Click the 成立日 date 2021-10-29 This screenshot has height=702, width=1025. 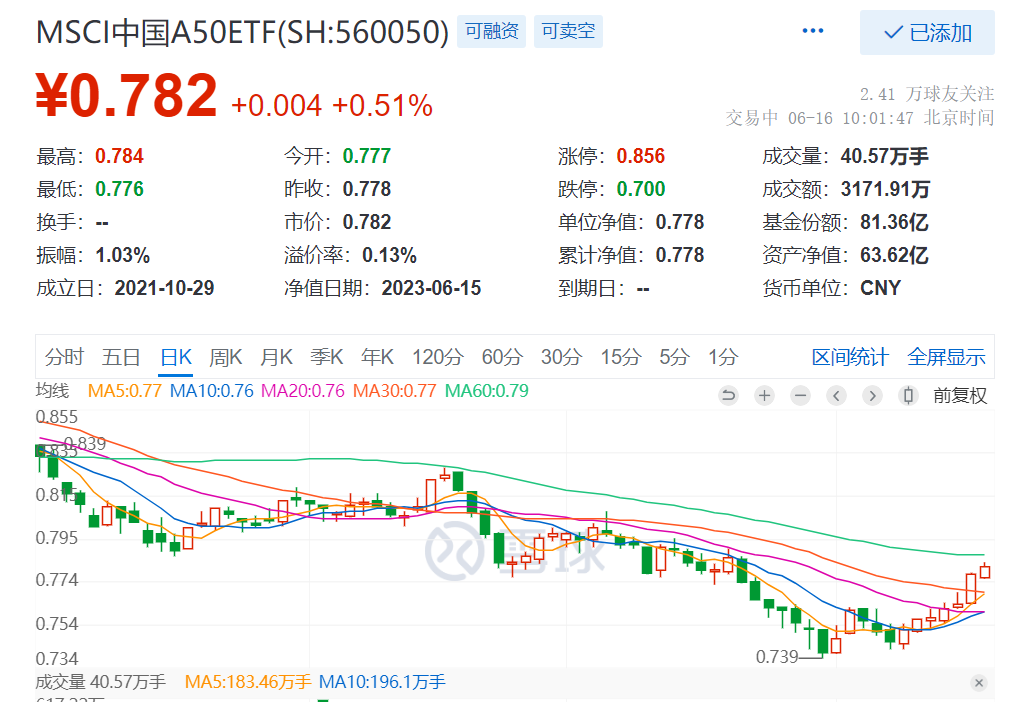(164, 288)
